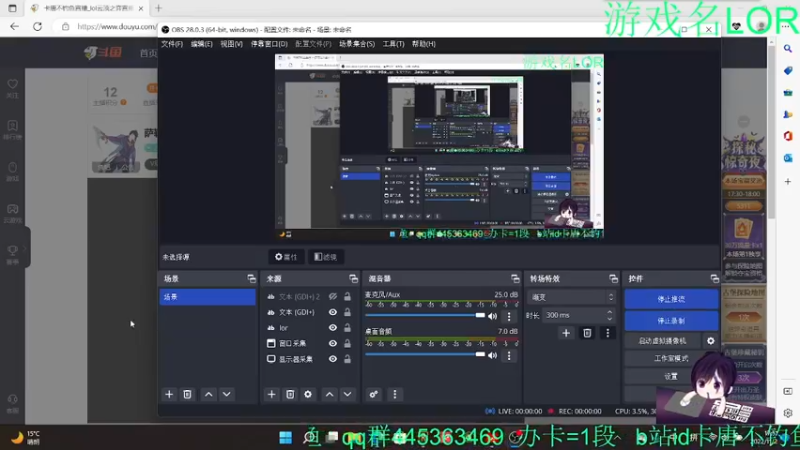The image size is (800, 450).
Task: Open the 桌面音频 three-dot options
Action: click(509, 355)
